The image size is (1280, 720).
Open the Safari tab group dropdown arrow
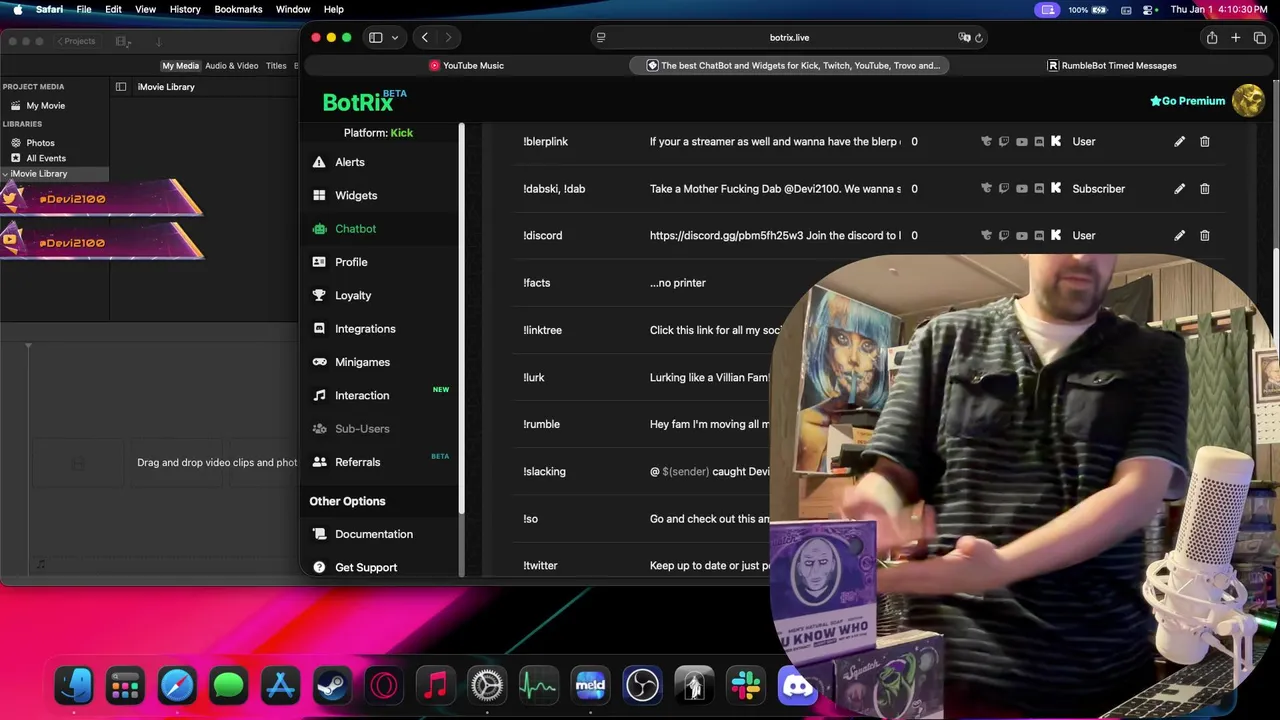[395, 37]
